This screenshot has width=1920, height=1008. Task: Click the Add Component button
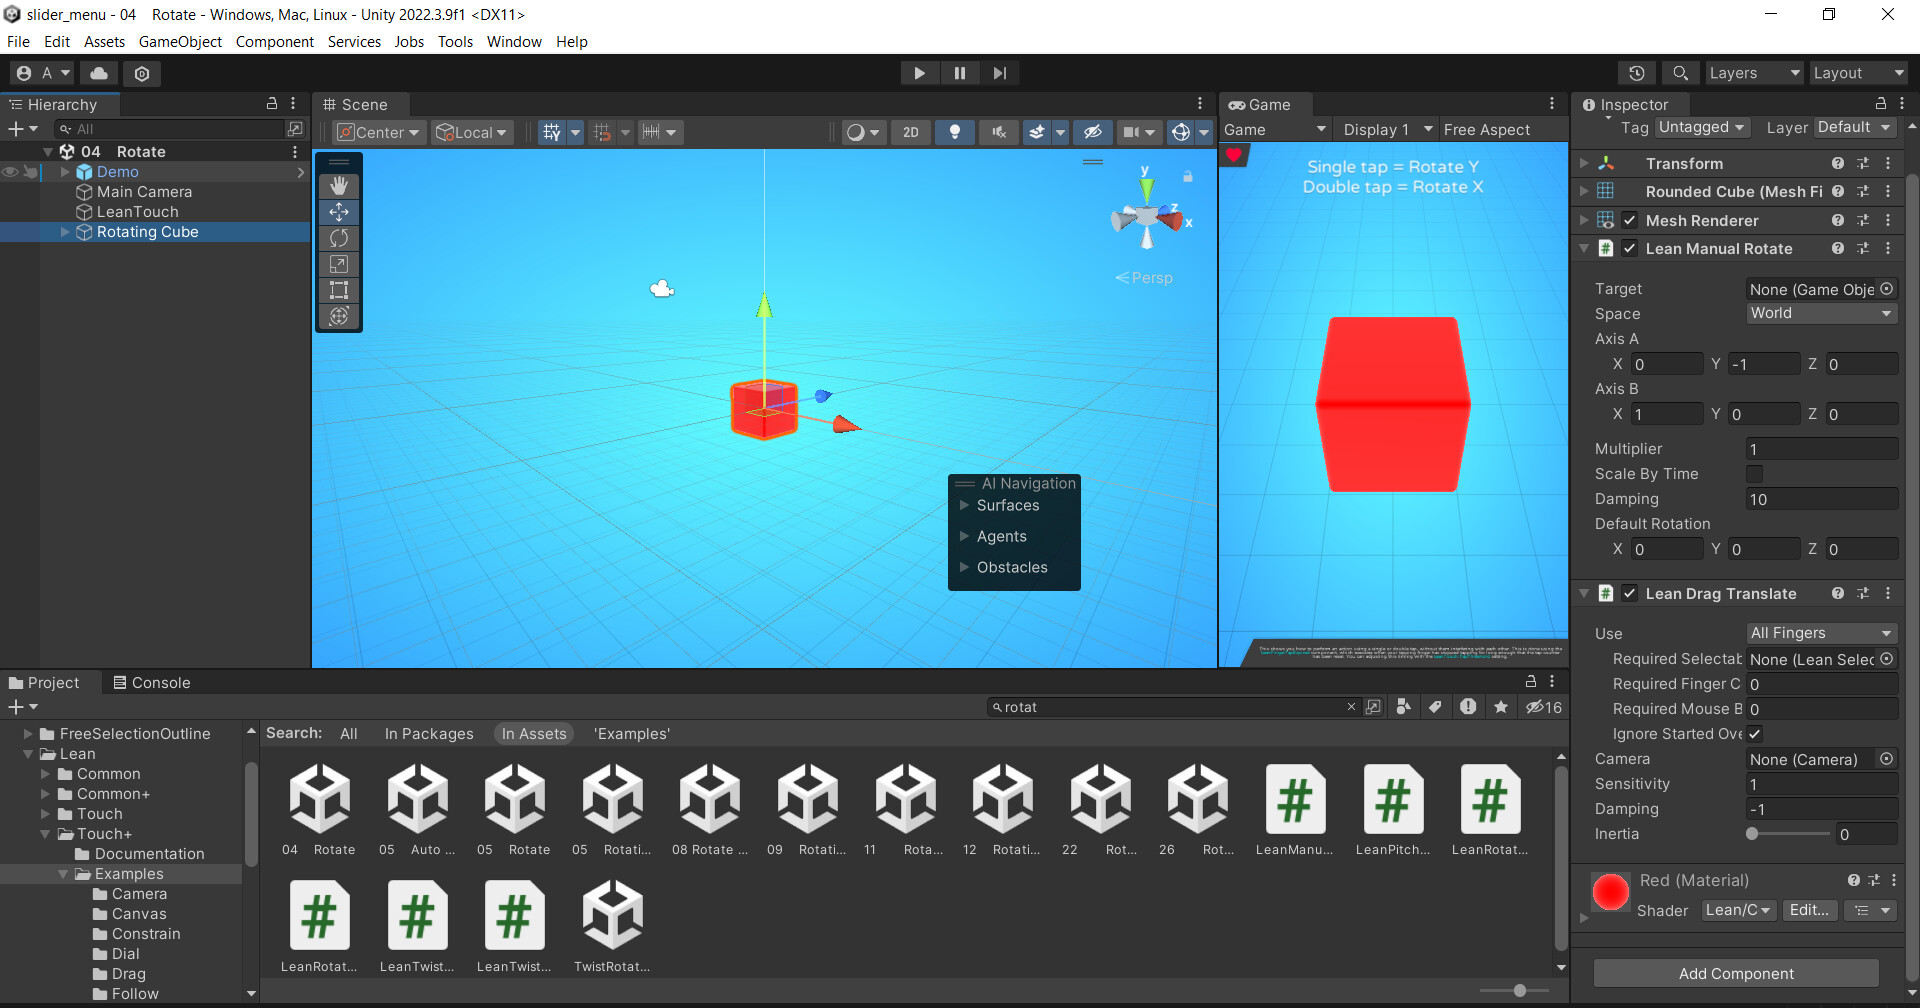click(x=1736, y=973)
